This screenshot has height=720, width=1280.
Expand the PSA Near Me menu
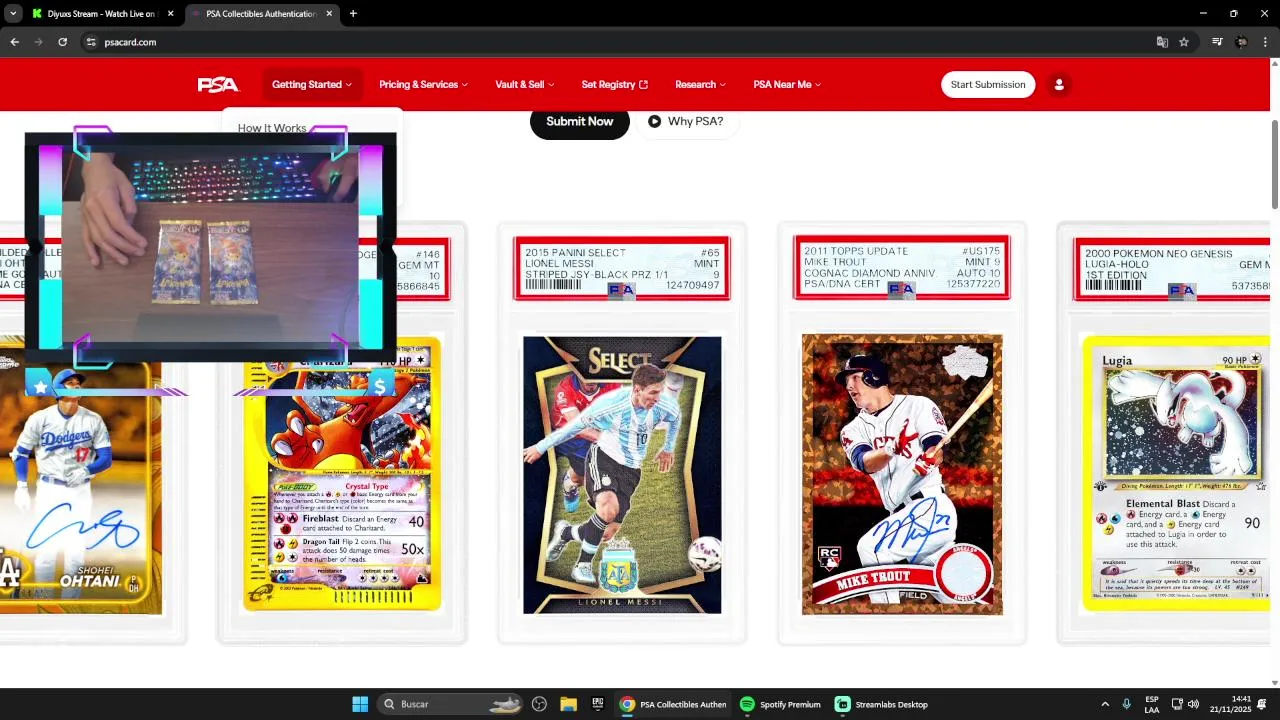[787, 85]
